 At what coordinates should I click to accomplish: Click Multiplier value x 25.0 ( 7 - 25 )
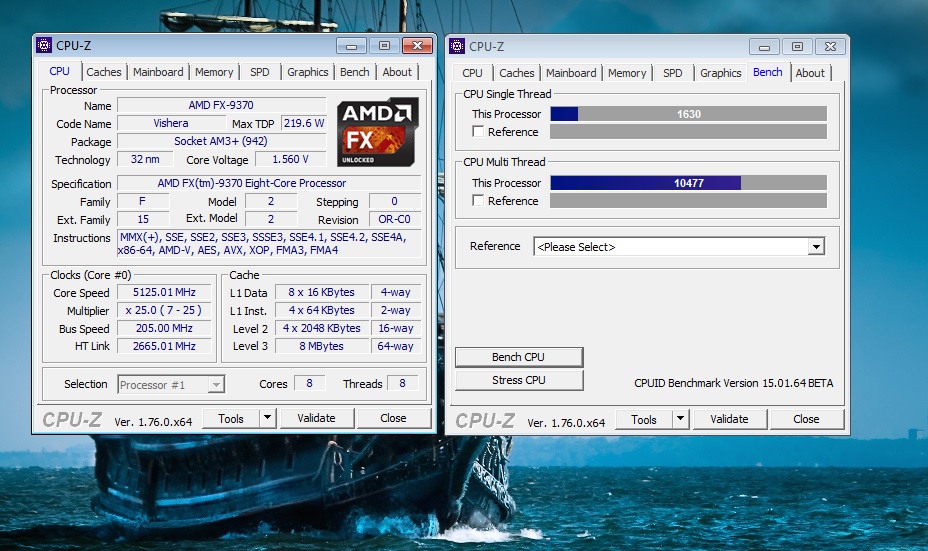(164, 310)
